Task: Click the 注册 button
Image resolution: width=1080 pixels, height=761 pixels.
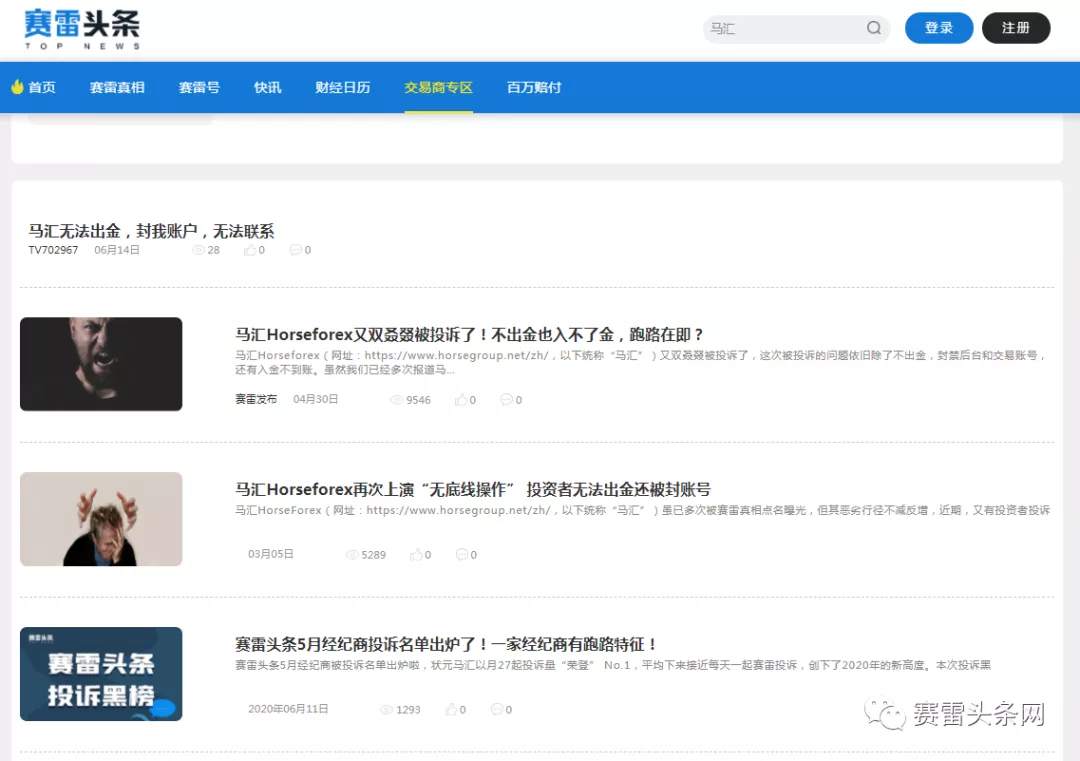Action: click(1016, 28)
